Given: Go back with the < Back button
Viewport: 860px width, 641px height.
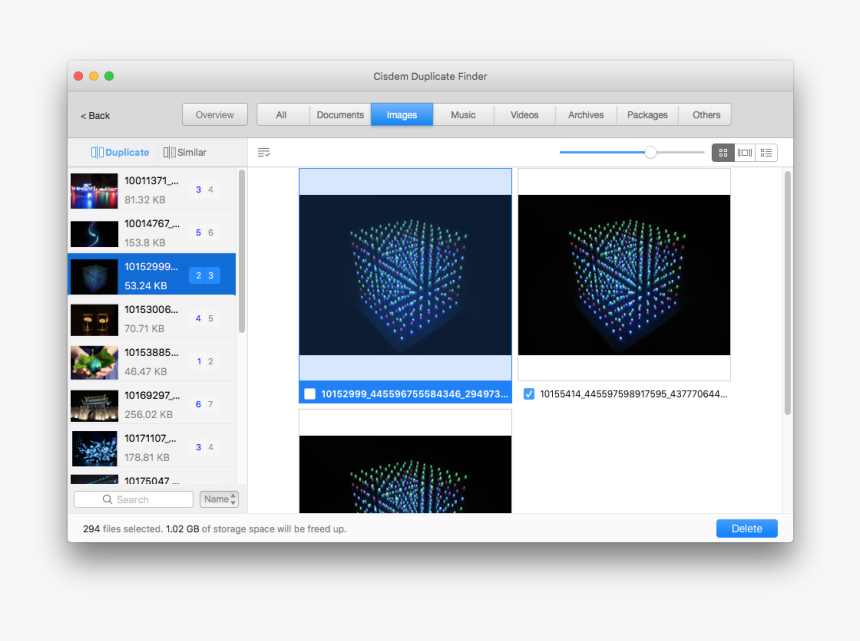Looking at the screenshot, I should pyautogui.click(x=95, y=116).
